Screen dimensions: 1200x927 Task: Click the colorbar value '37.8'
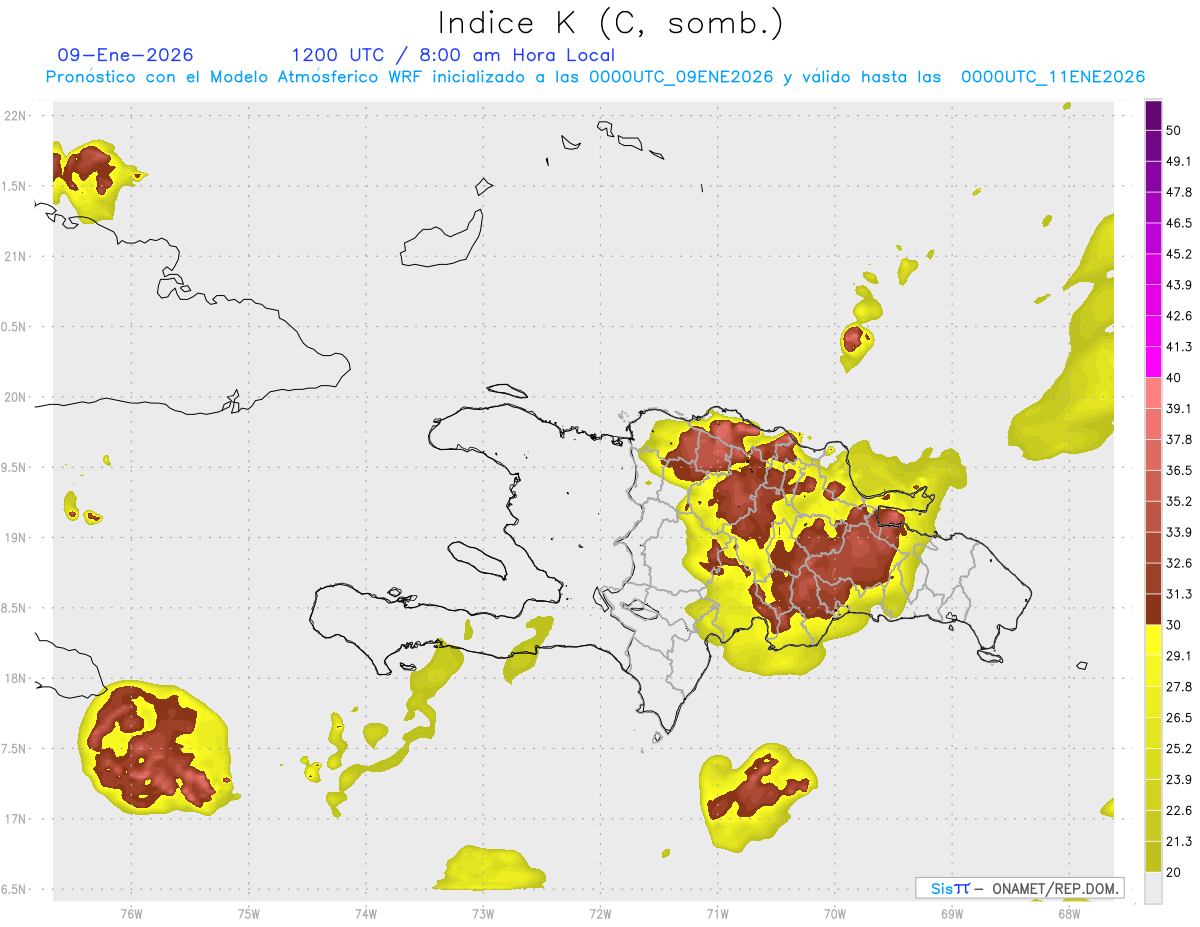(x=1180, y=440)
